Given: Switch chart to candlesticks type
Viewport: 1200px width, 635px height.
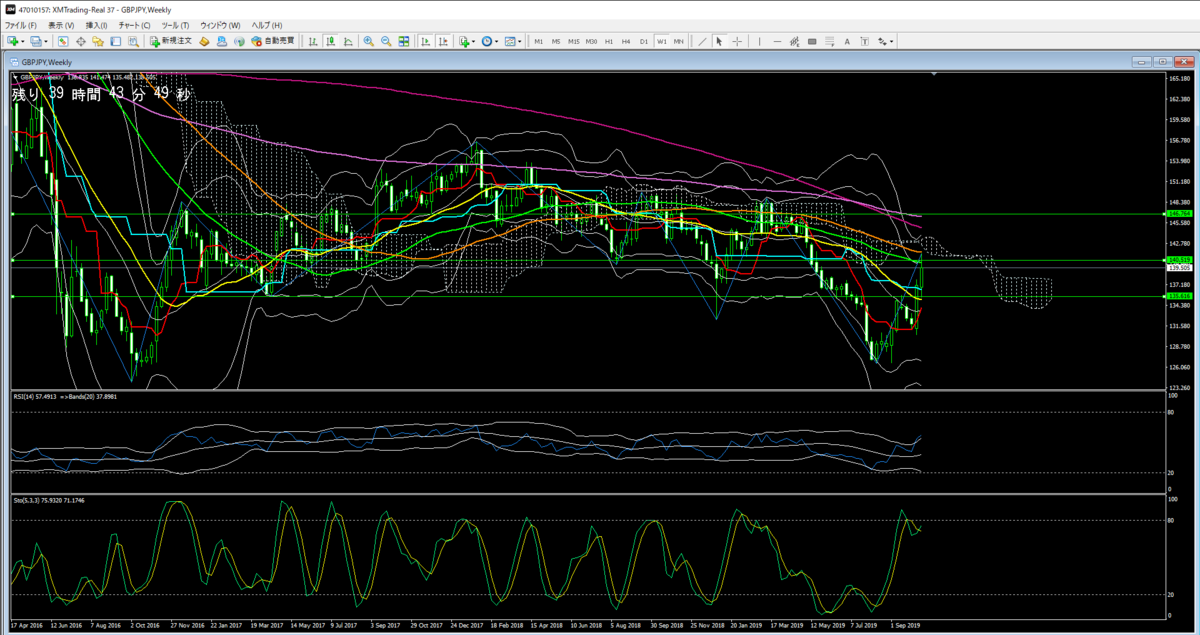Looking at the screenshot, I should tap(330, 41).
